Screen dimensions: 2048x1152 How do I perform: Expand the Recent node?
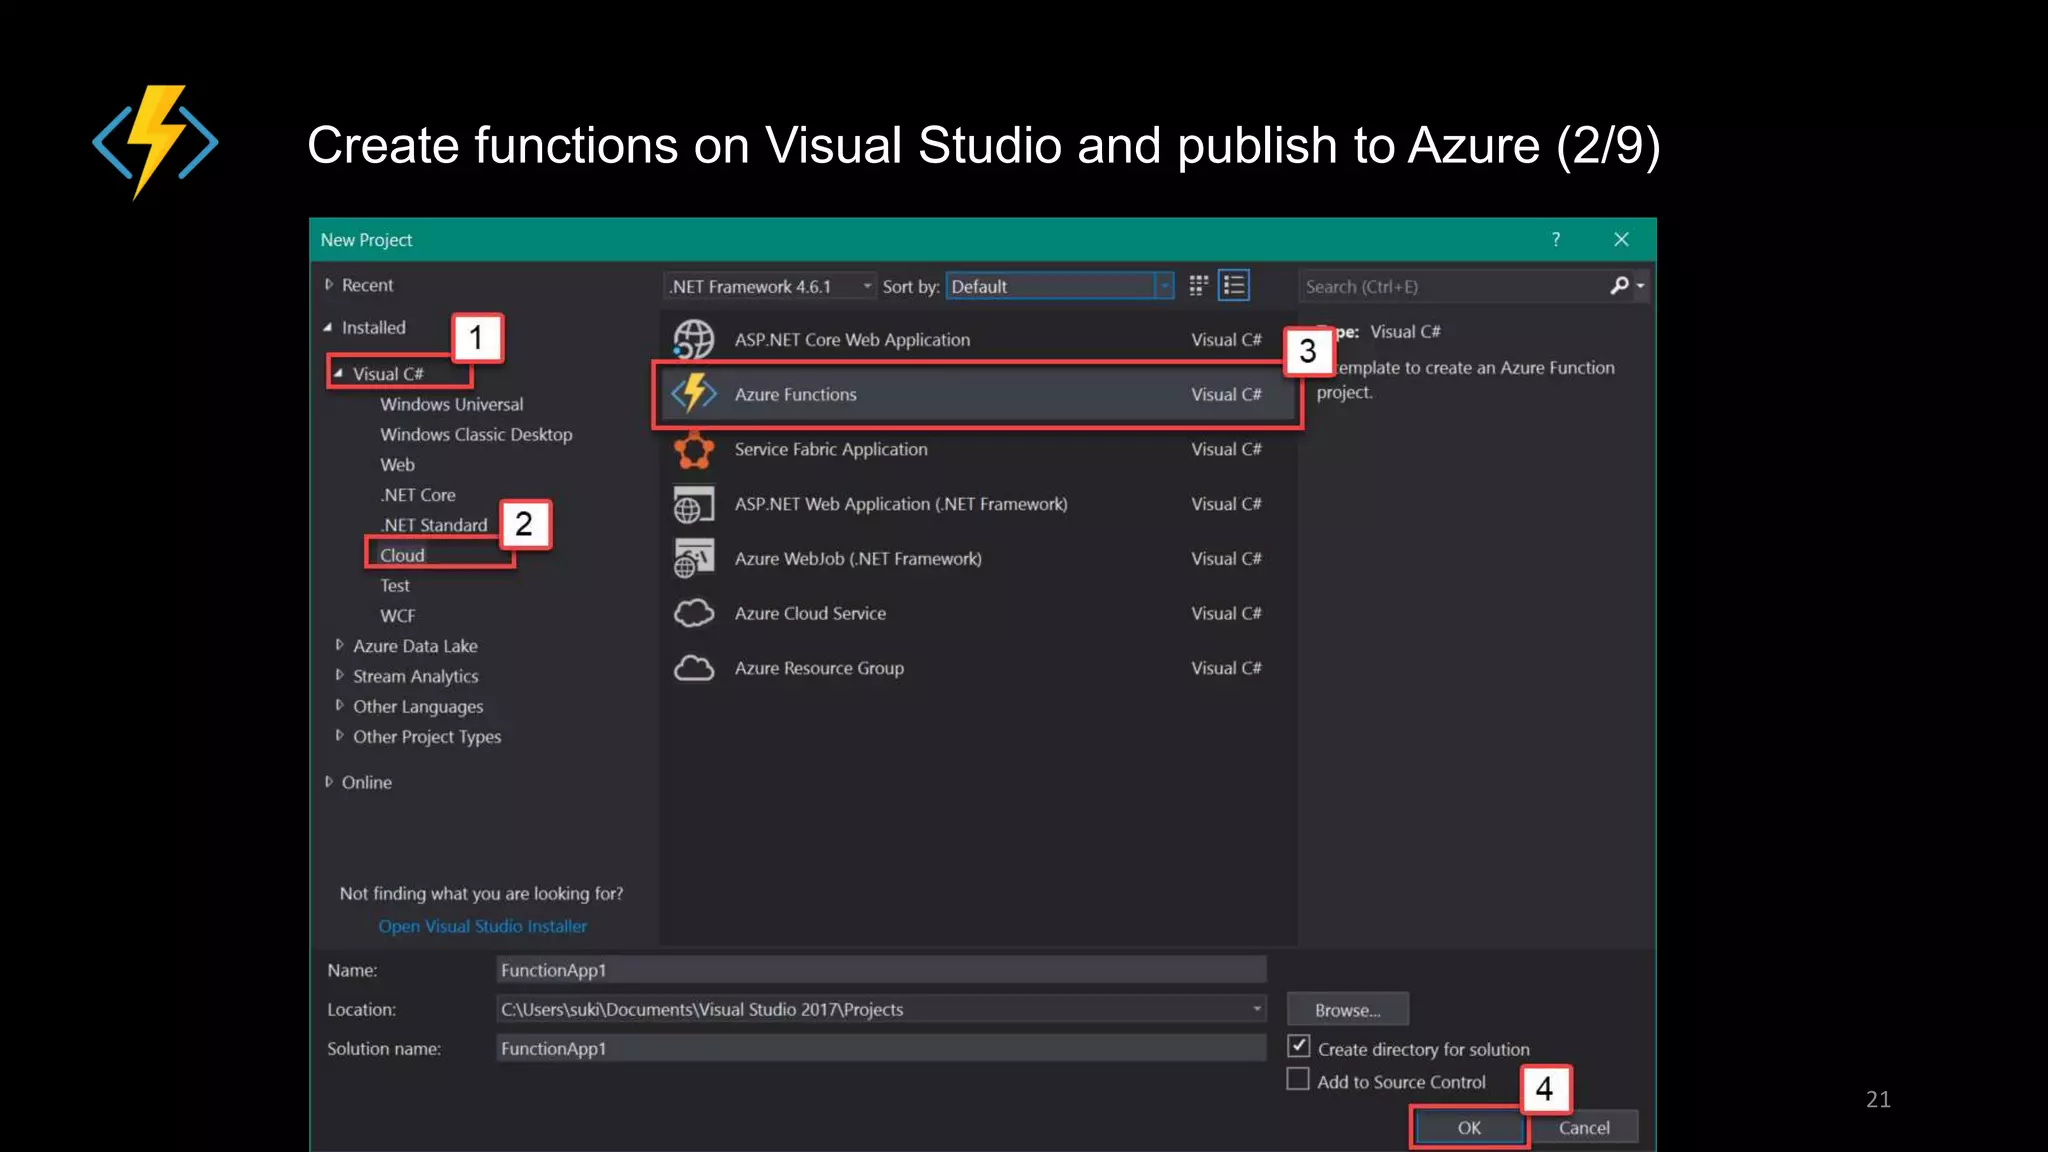[328, 285]
